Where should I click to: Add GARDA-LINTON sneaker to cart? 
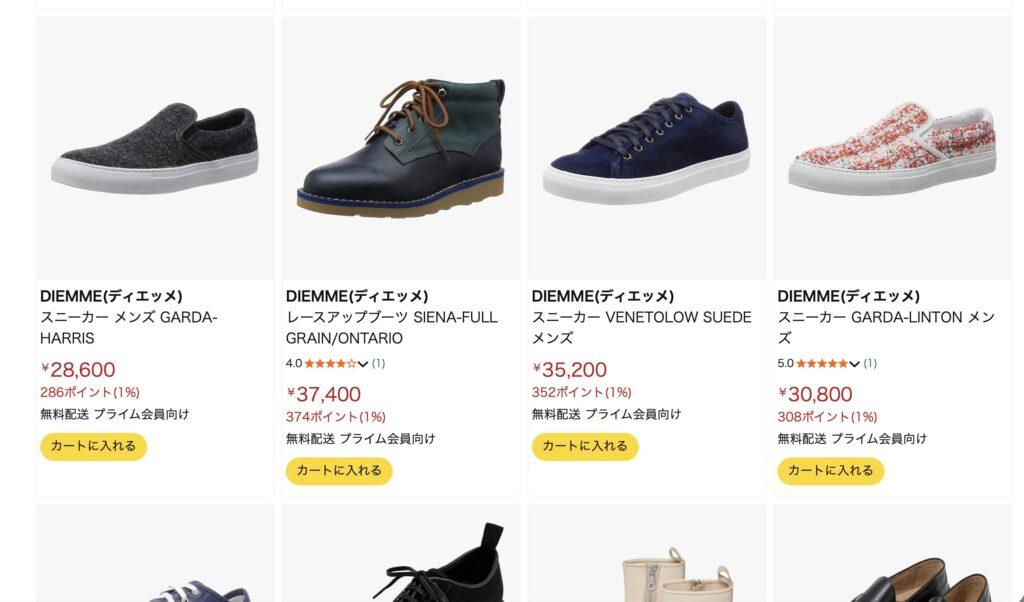831,471
